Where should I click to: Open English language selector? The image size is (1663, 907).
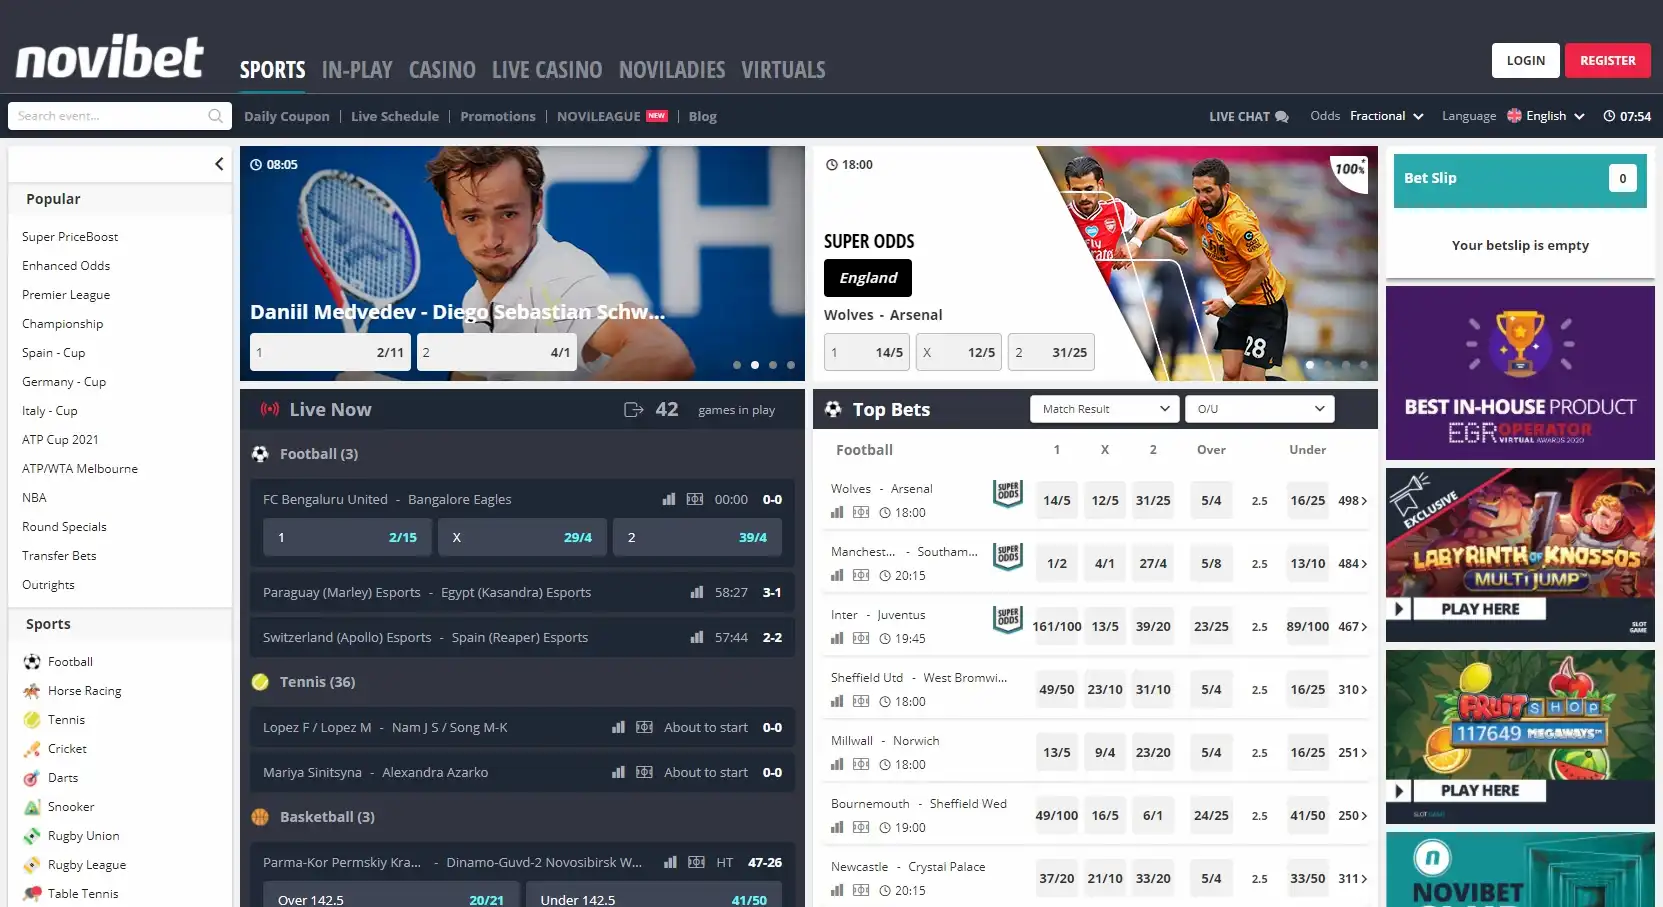1546,116
